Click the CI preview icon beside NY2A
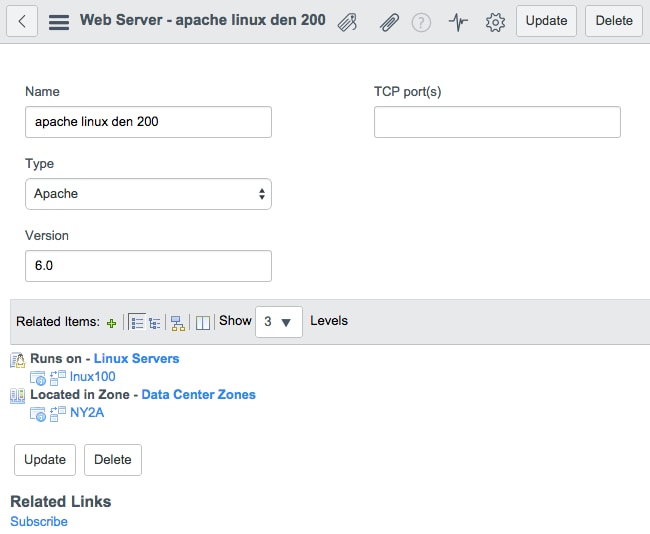The width and height of the screenshot is (650, 534). tap(38, 414)
